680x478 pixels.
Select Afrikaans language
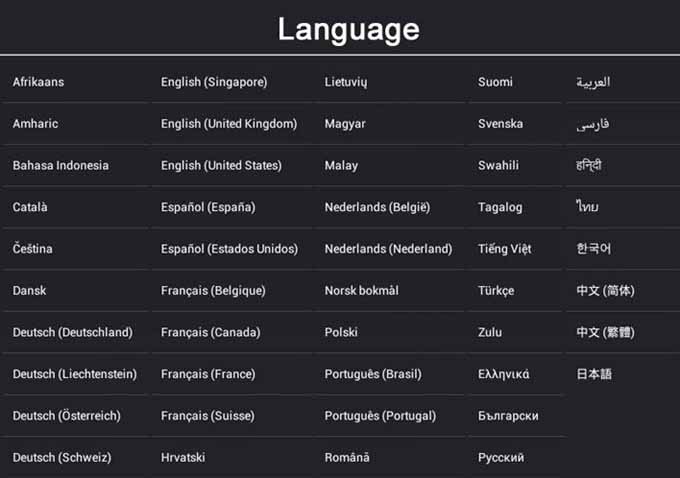click(38, 82)
